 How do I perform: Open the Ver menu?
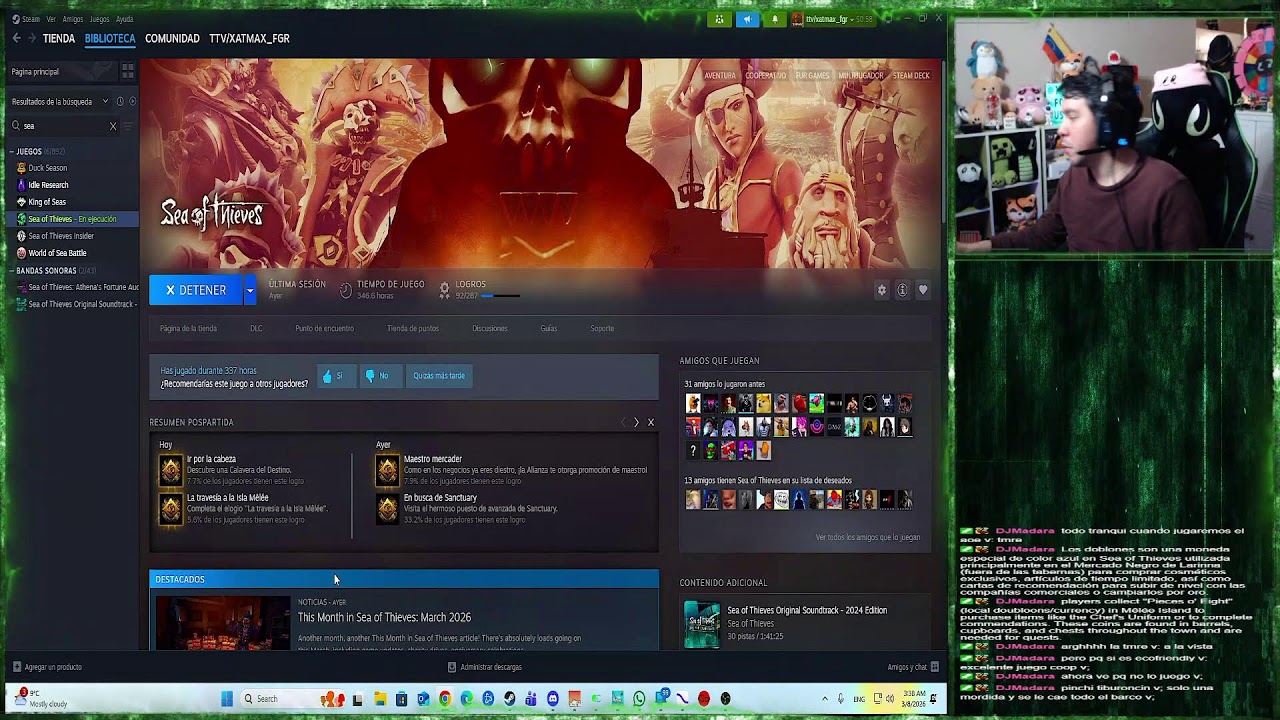click(x=51, y=19)
